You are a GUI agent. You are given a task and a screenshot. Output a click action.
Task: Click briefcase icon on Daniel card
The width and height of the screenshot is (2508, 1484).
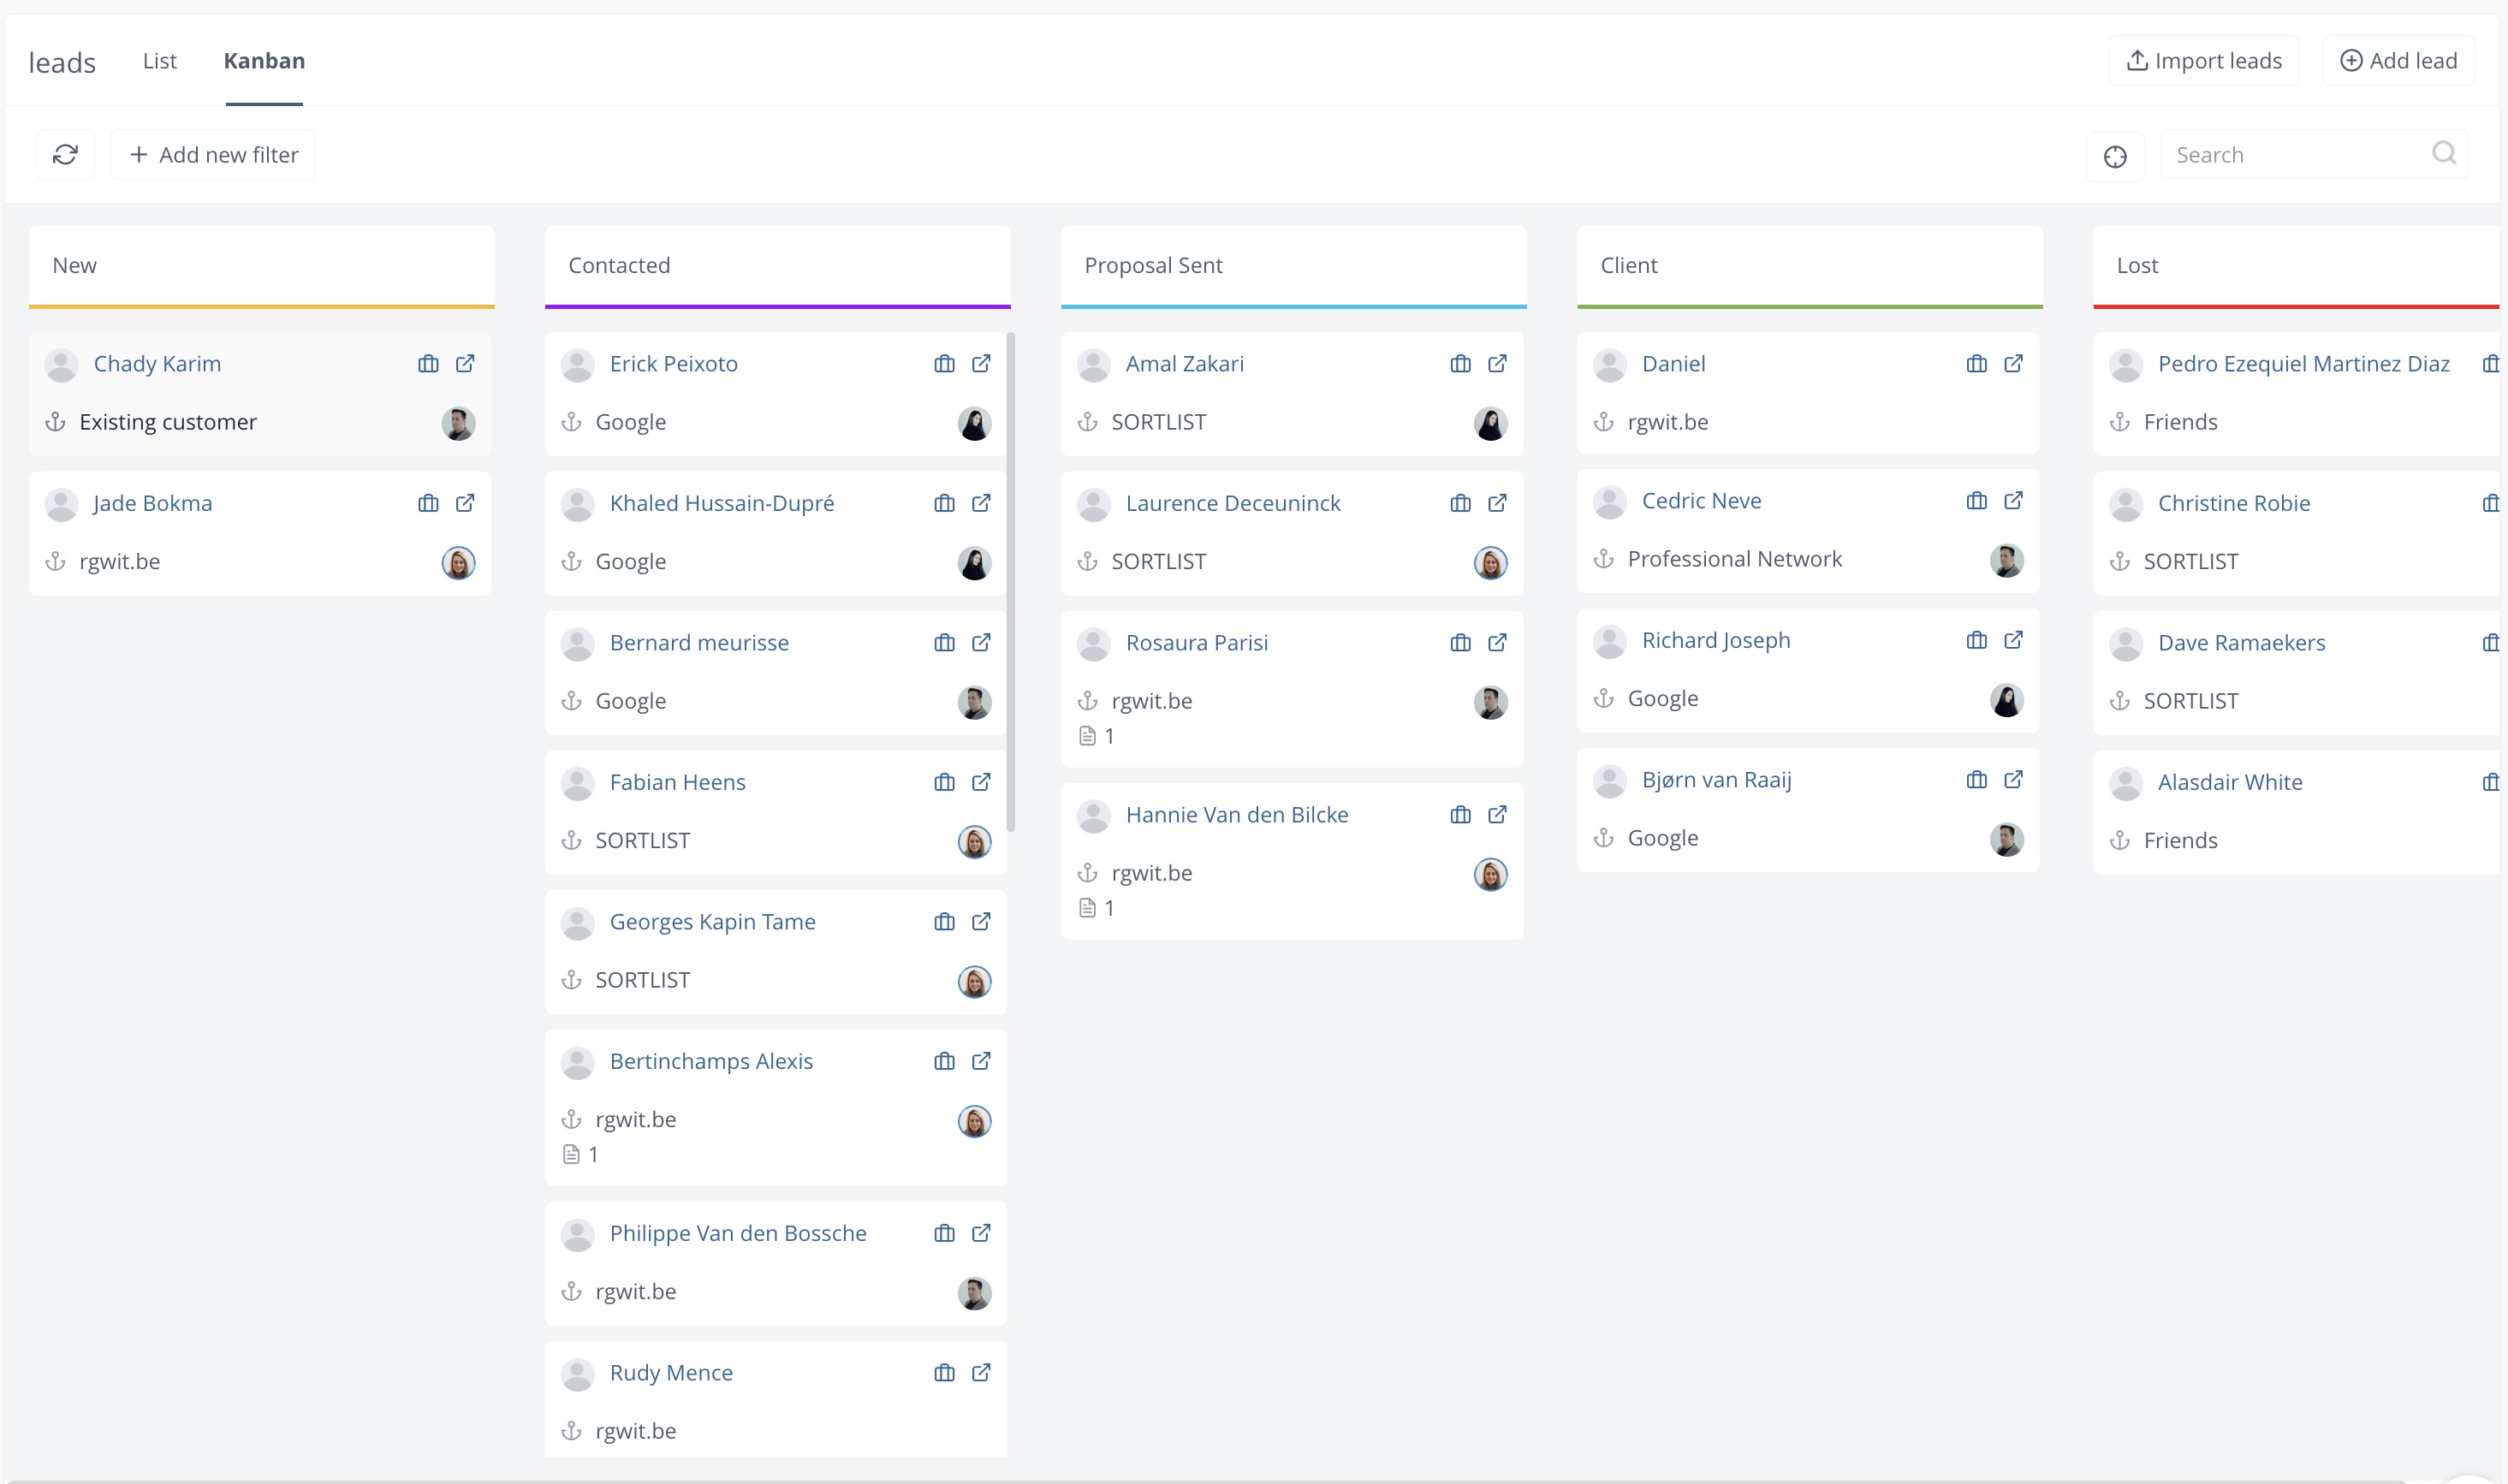(1976, 363)
